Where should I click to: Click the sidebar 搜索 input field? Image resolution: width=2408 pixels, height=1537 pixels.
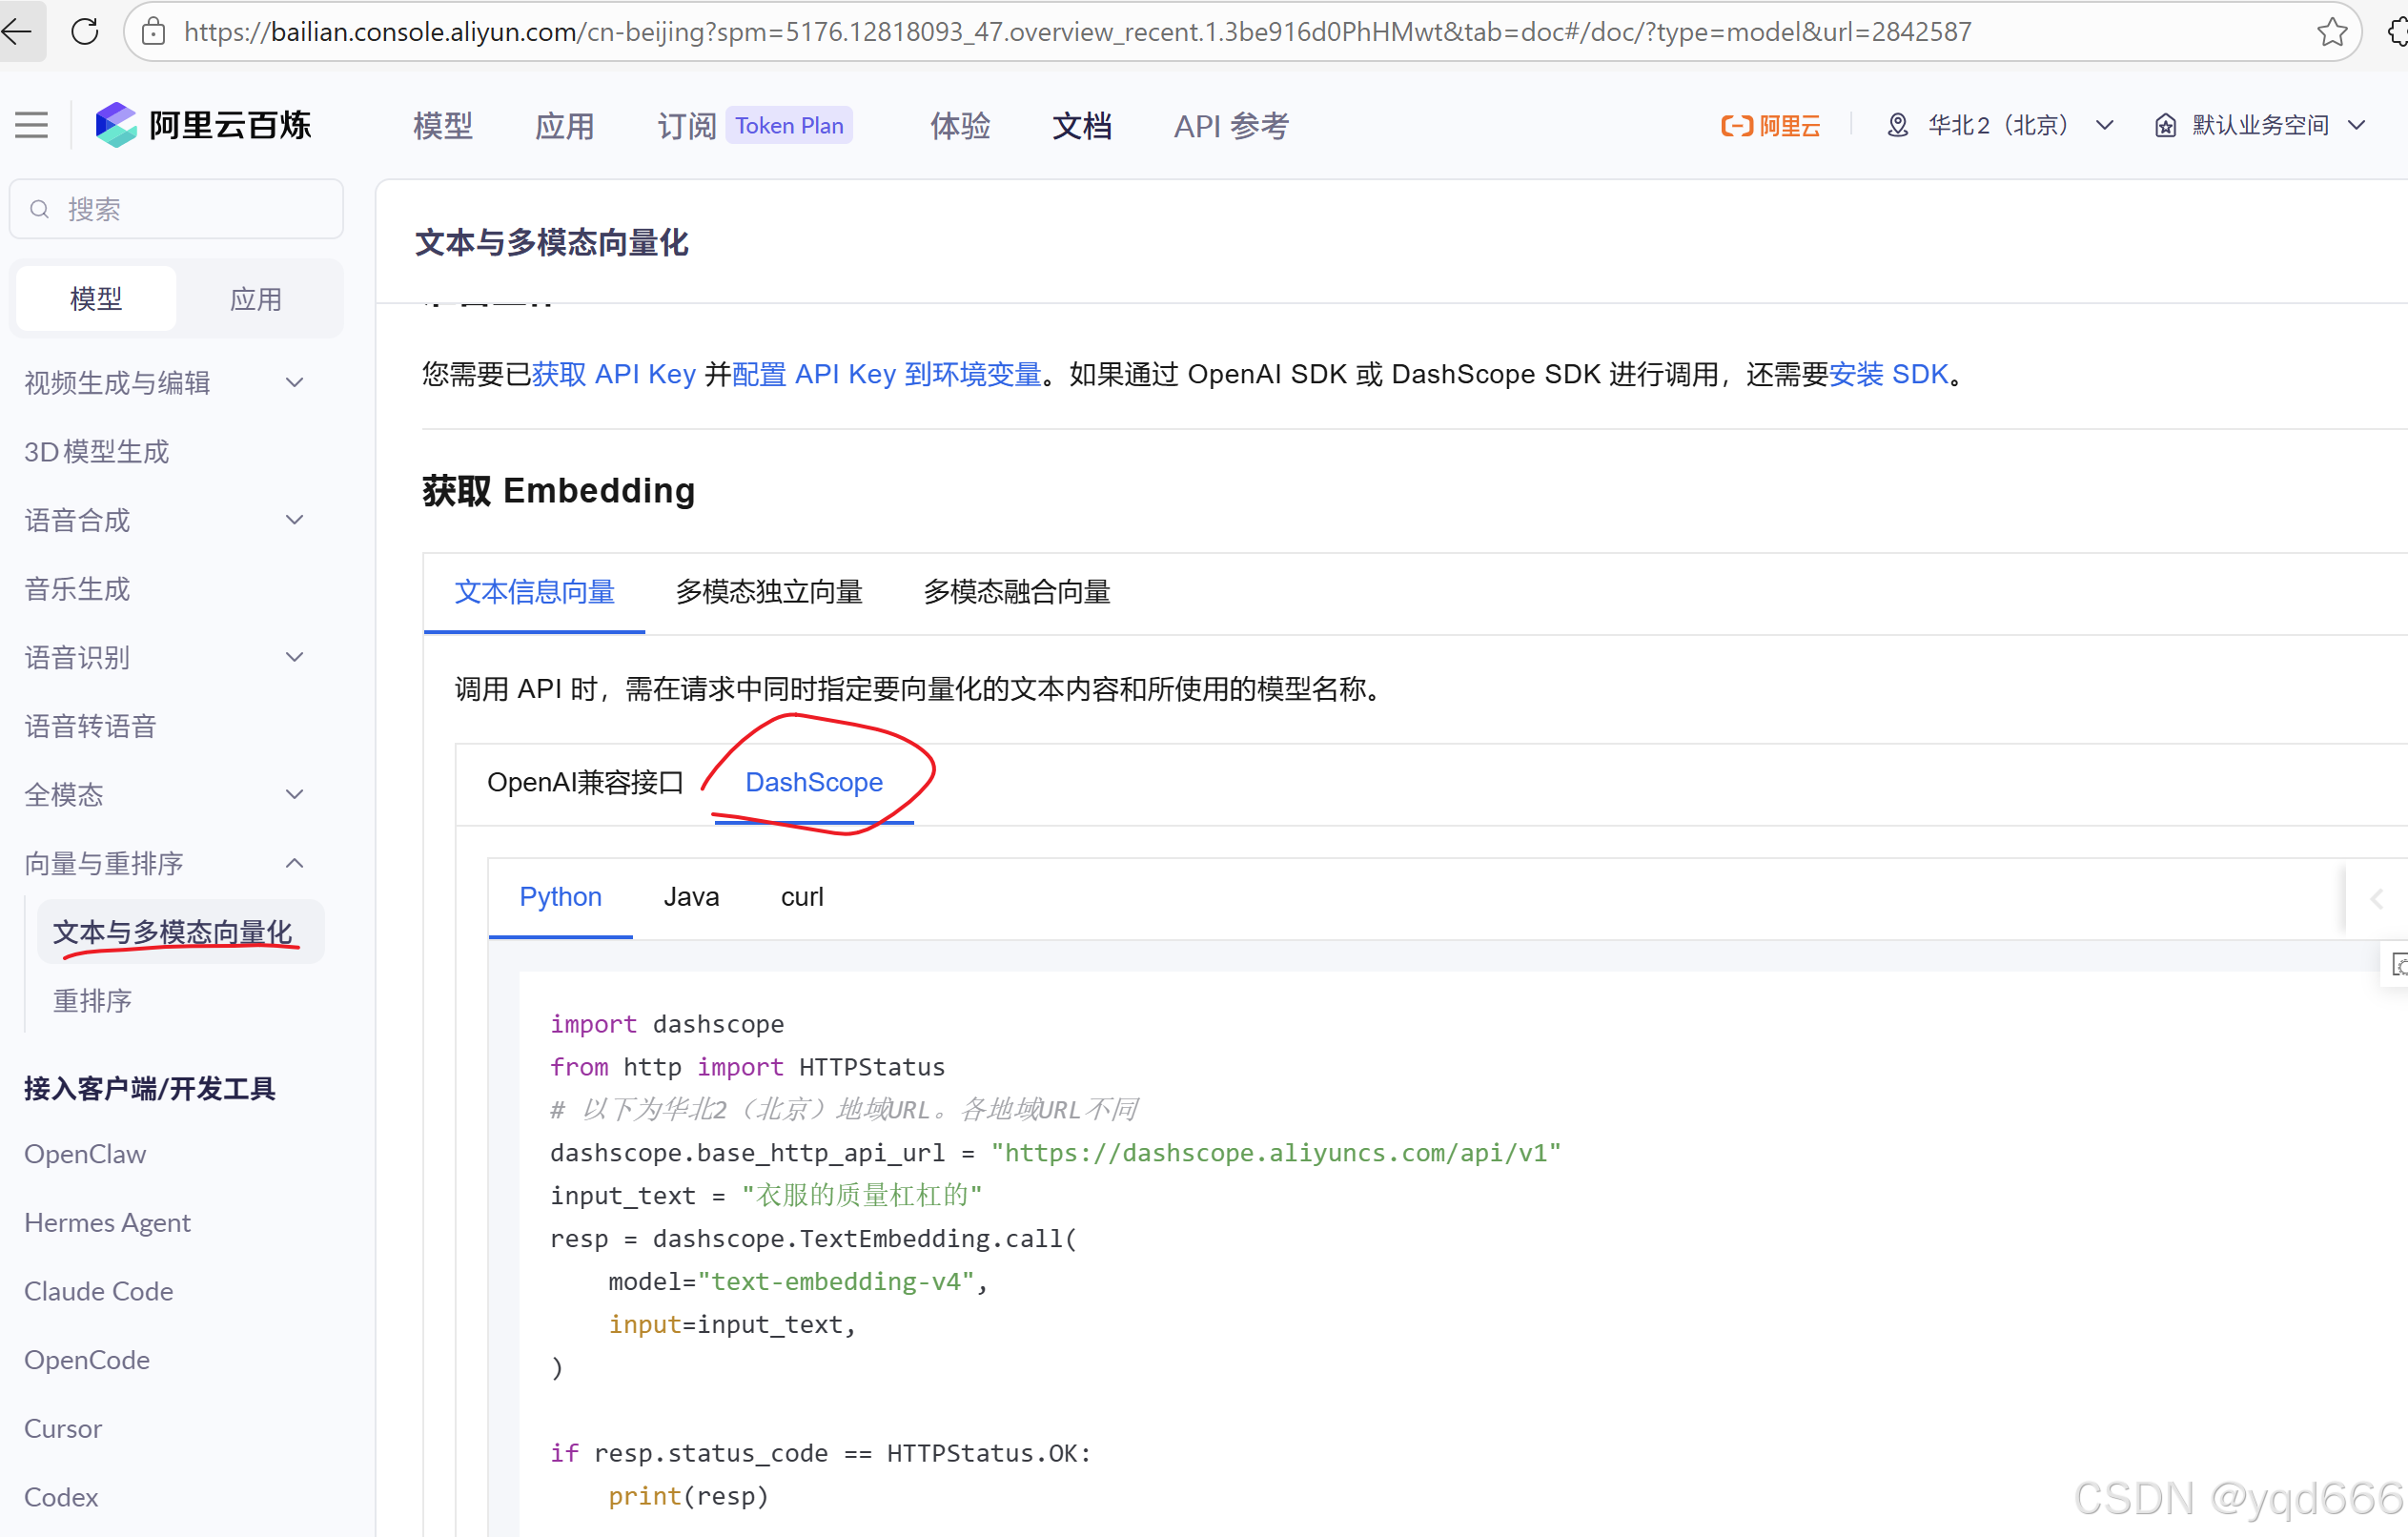coord(176,209)
